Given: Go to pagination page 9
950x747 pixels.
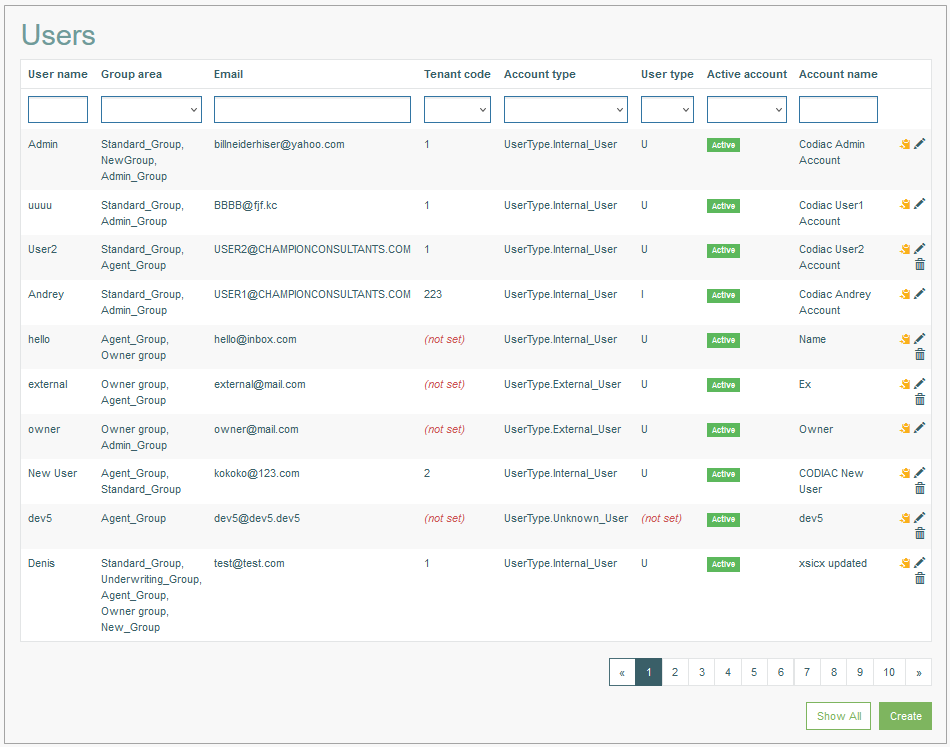Looking at the screenshot, I should pyautogui.click(x=860, y=672).
